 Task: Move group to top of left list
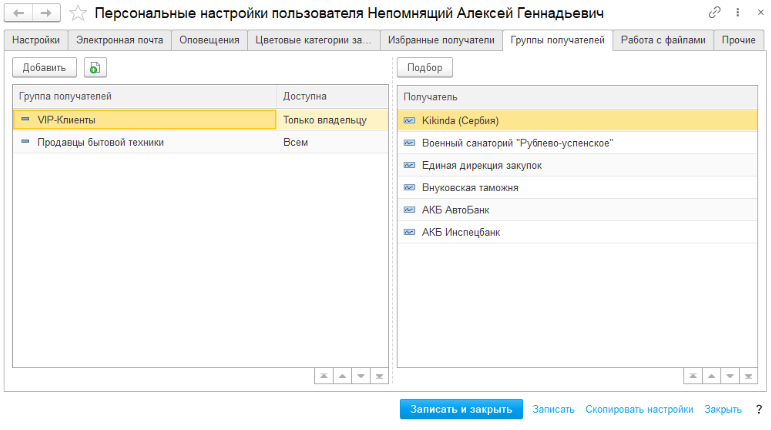323,376
